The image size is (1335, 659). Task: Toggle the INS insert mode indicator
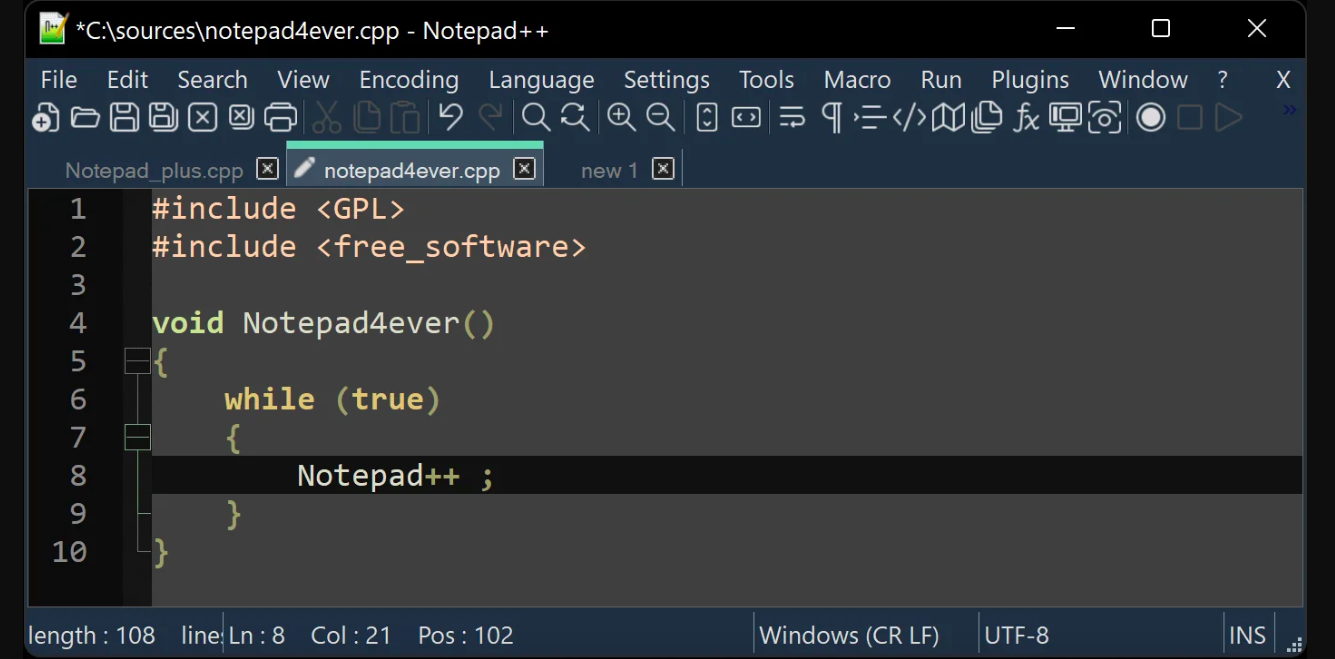(x=1247, y=635)
